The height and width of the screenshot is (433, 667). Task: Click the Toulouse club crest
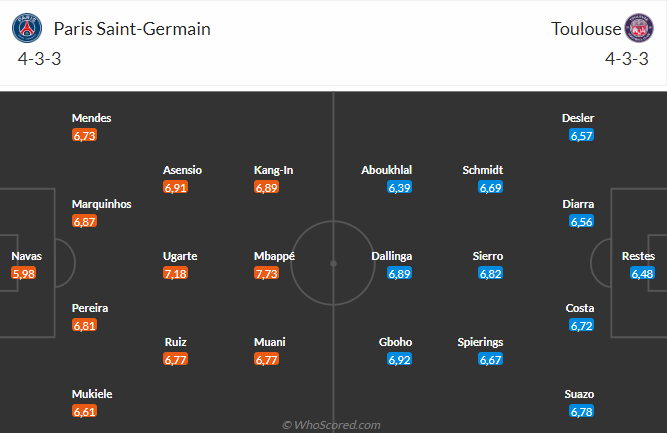(639, 28)
